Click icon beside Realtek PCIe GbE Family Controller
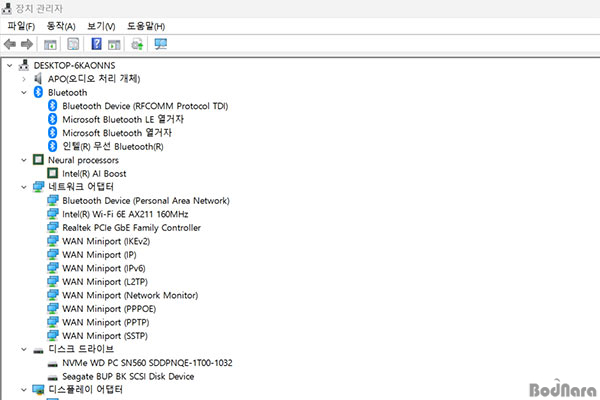The image size is (600, 400). pyautogui.click(x=52, y=227)
